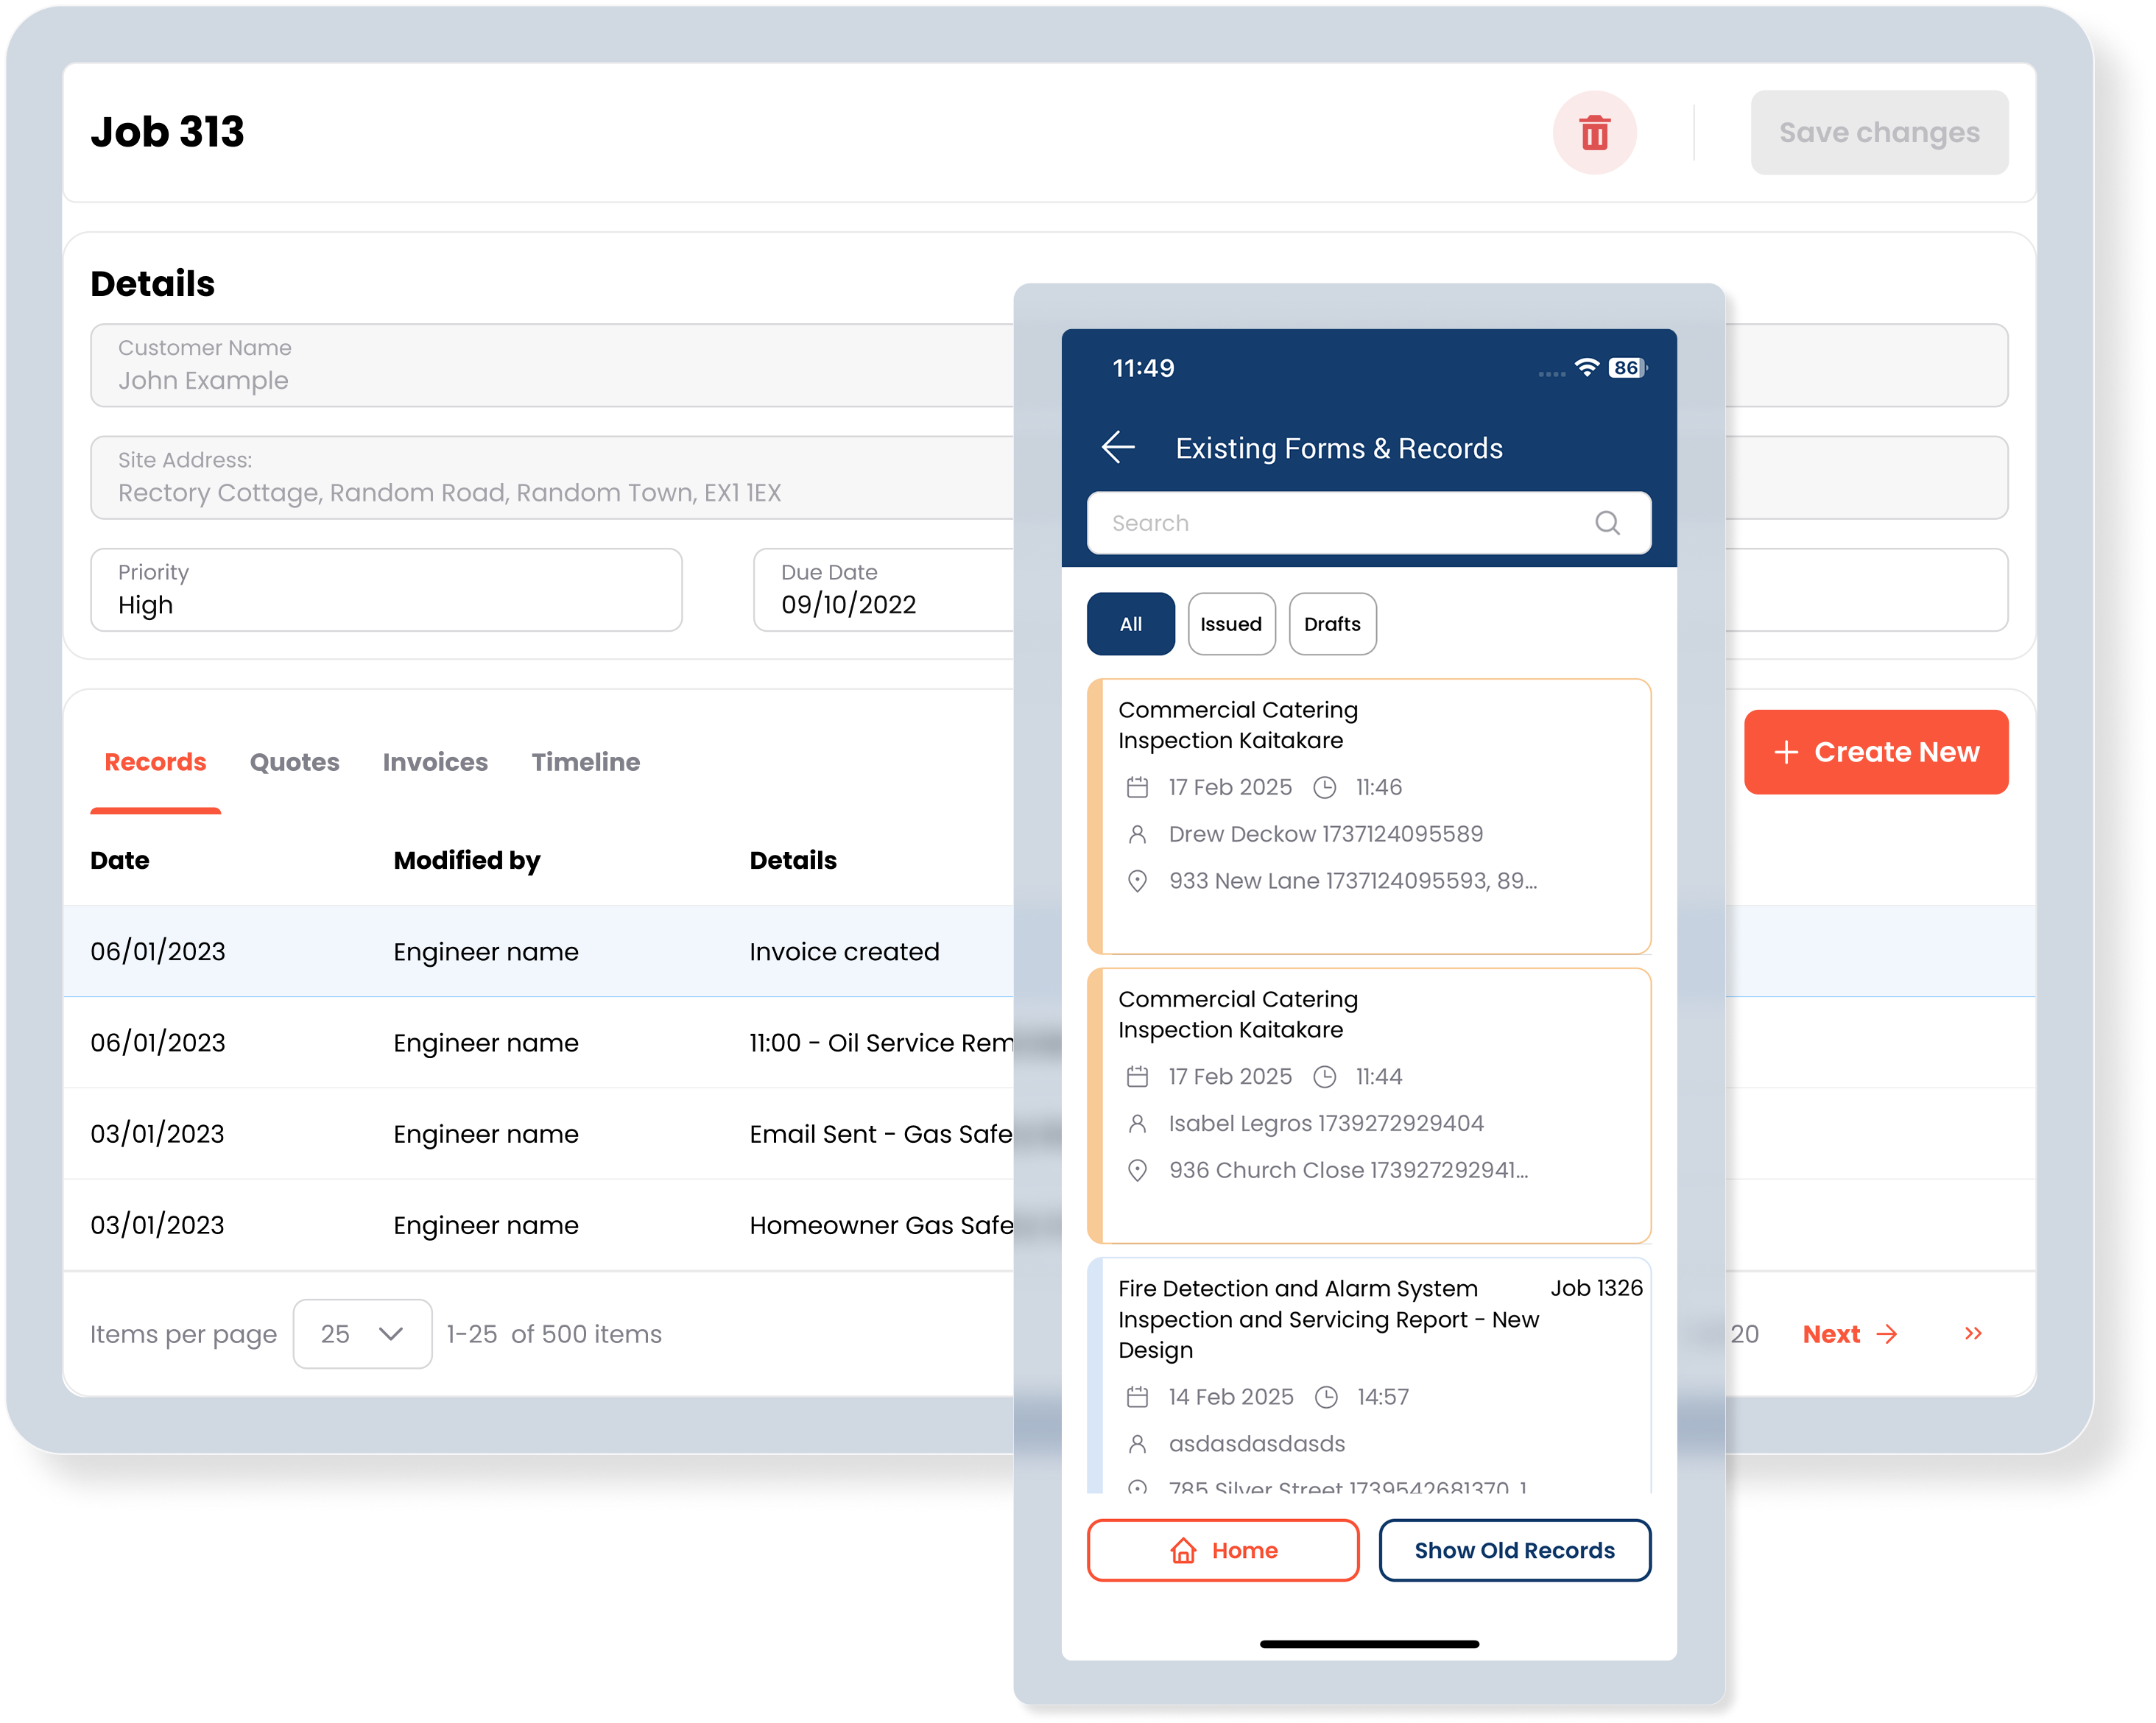
Task: Open the items per page dropdown
Action: [362, 1333]
